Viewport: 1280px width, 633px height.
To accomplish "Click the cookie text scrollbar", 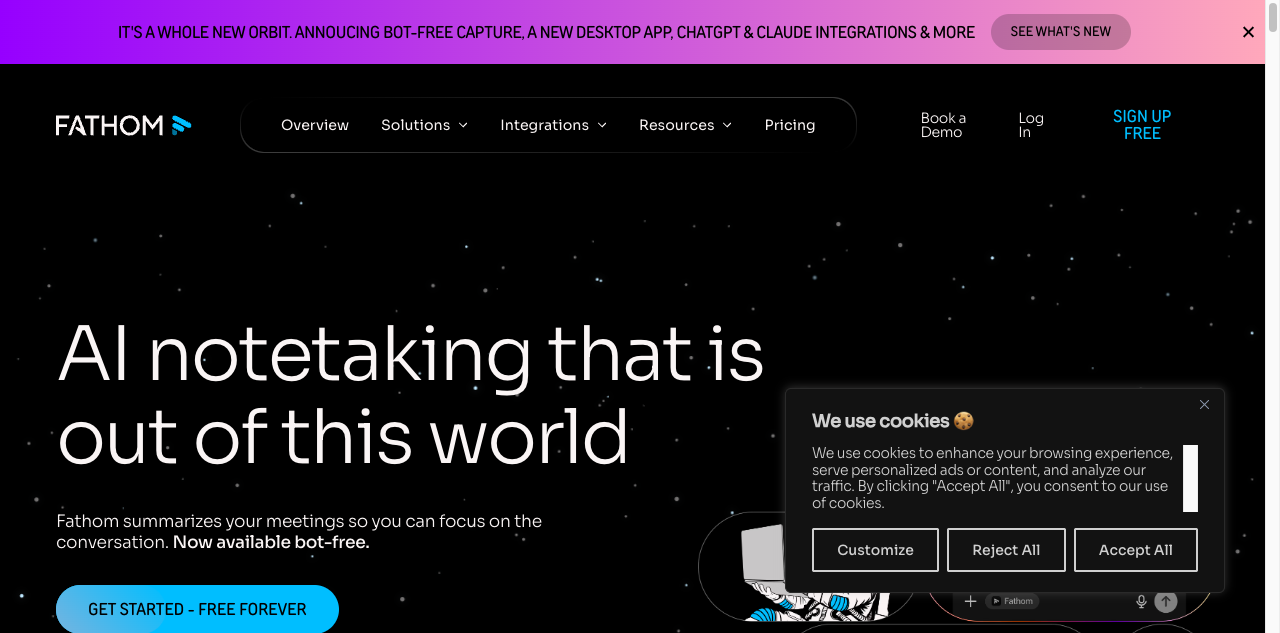I will (1190, 478).
